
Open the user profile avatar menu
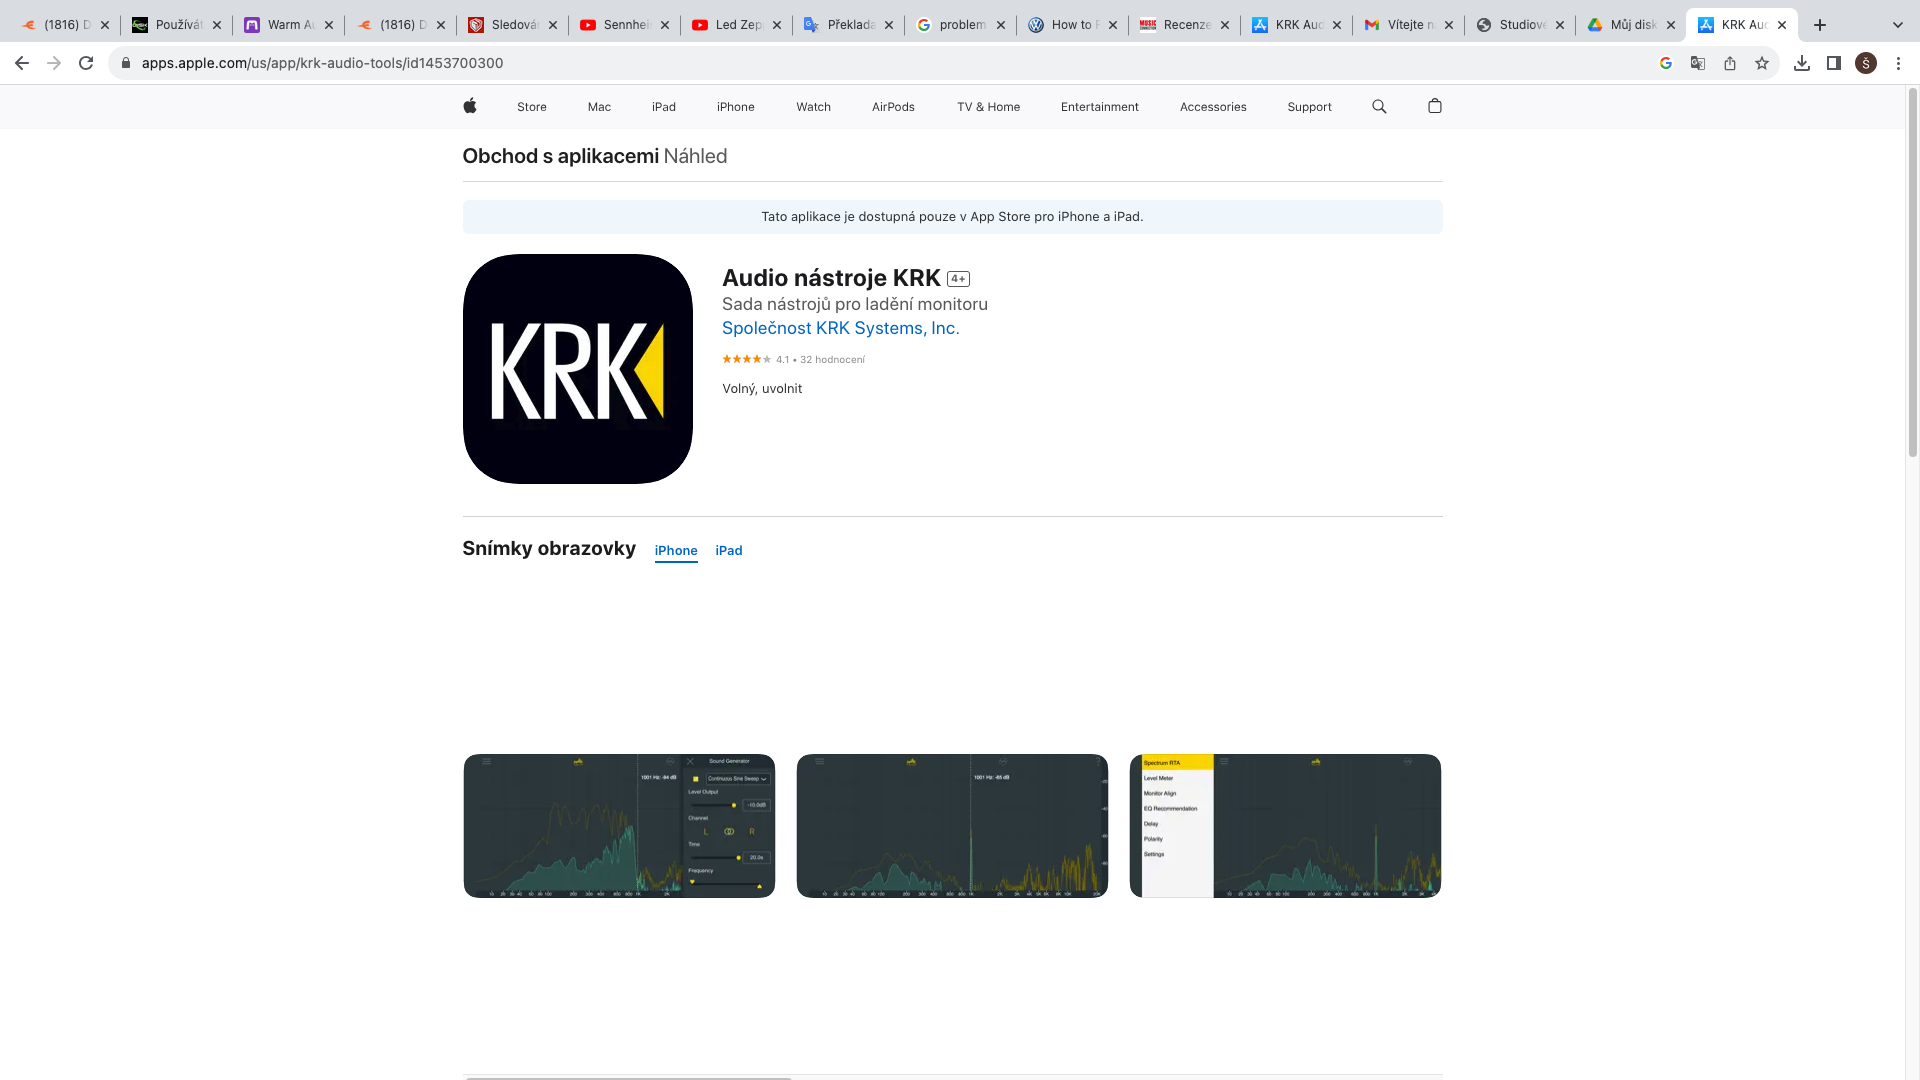click(1866, 63)
